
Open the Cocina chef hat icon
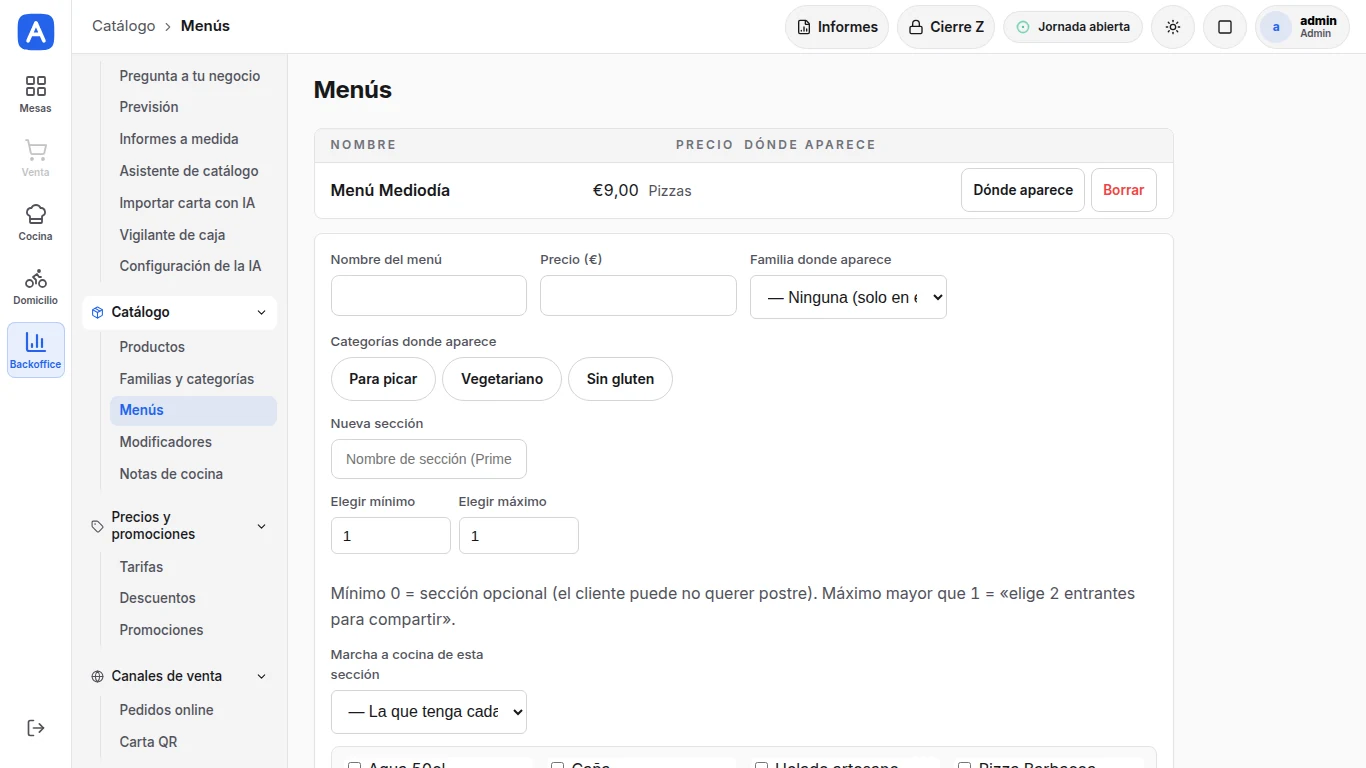(x=36, y=222)
